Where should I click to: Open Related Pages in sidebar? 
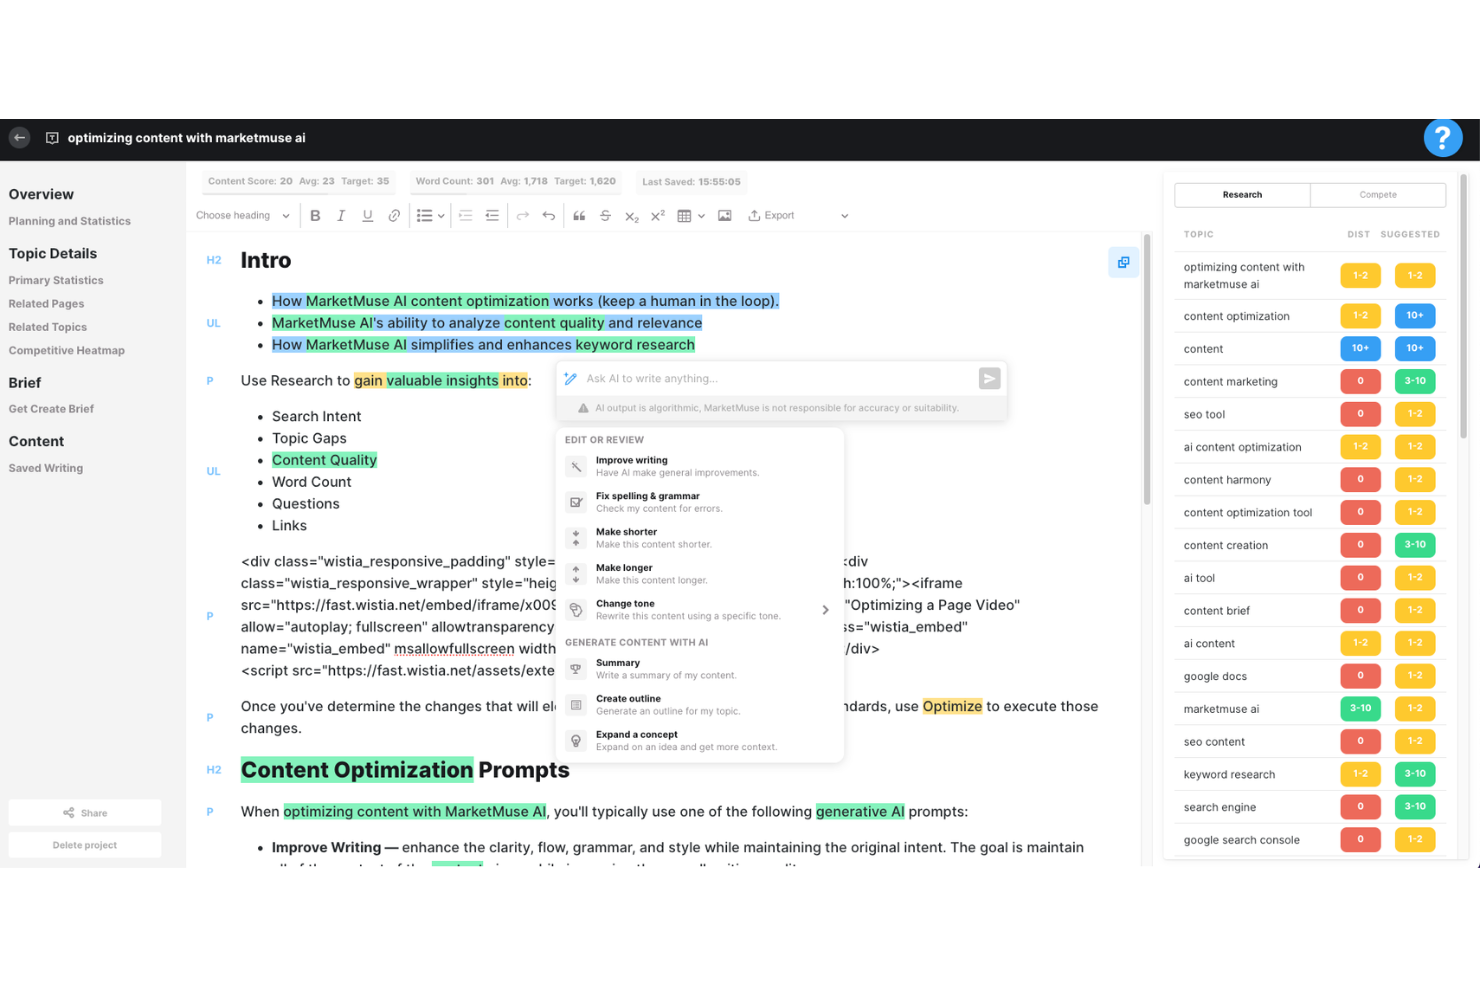tap(46, 304)
